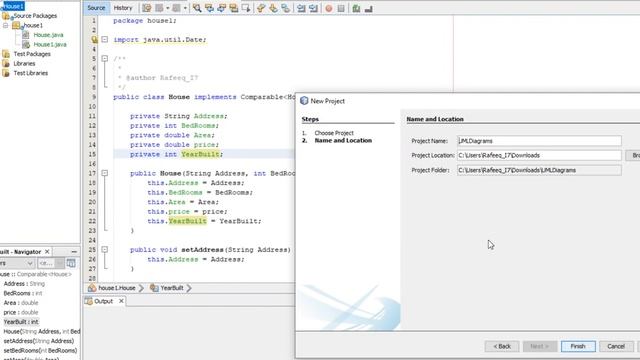Click Choose Project step in wizard
The image size is (640, 360).
(x=334, y=133)
